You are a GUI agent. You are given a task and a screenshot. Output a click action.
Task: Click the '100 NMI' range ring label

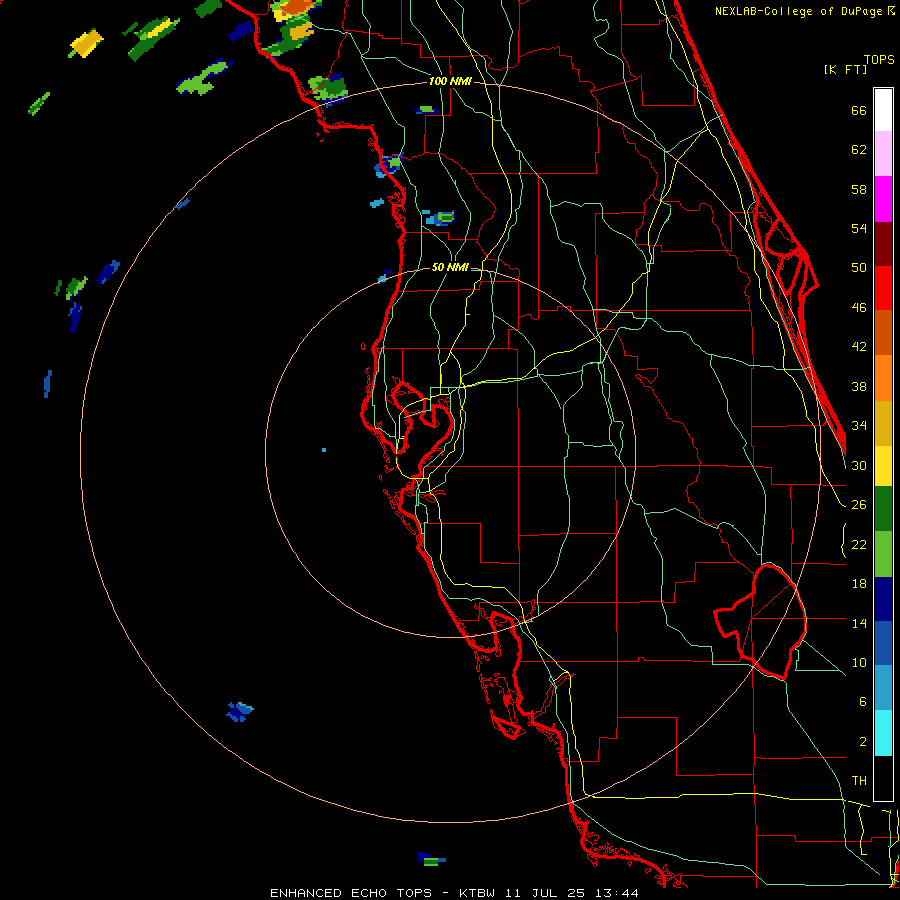click(450, 82)
